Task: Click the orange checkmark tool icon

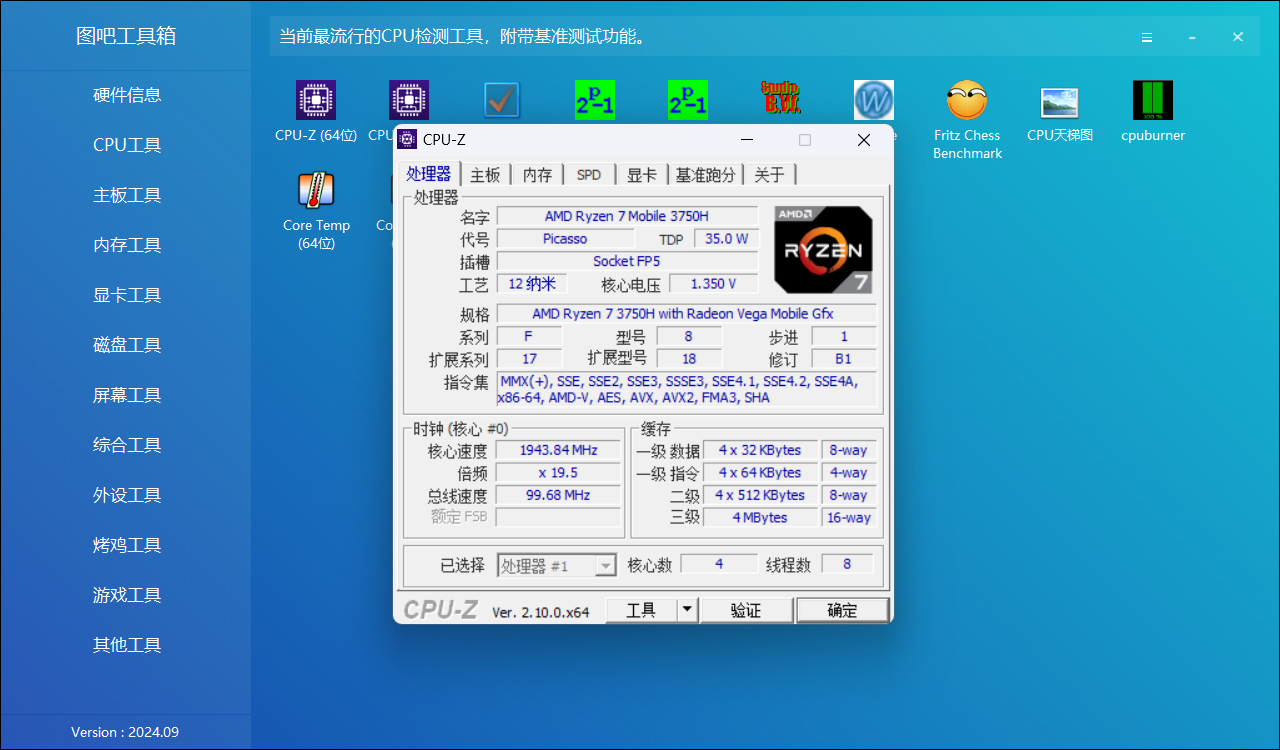Action: click(501, 100)
